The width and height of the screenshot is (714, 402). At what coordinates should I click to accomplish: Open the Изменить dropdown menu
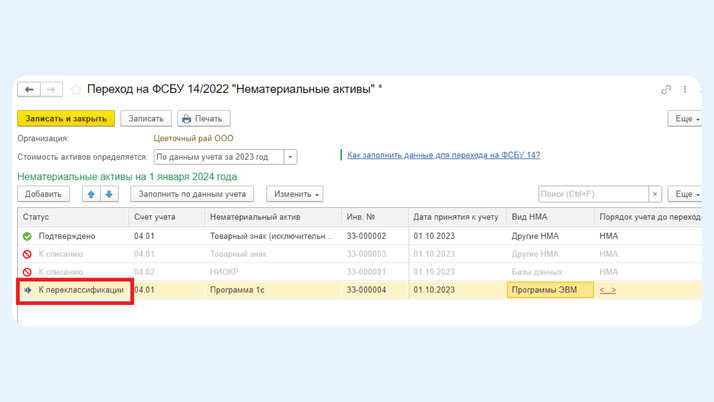(x=295, y=194)
